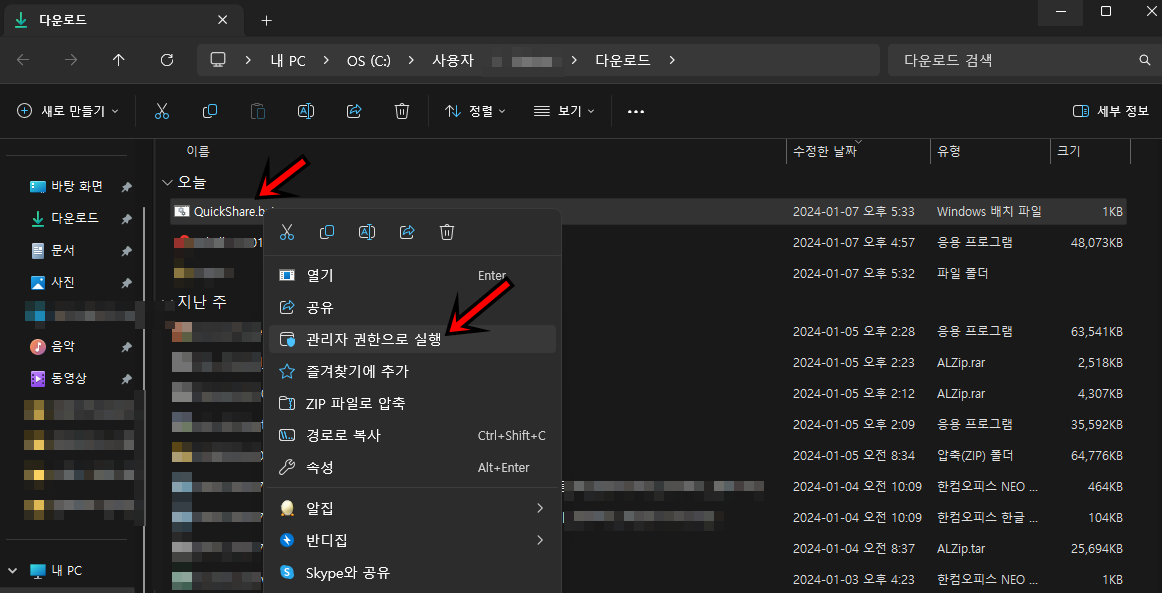Choose 즐겨찾기에 추가
Screen dimensions: 1162x593
pyautogui.click(x=411, y=371)
